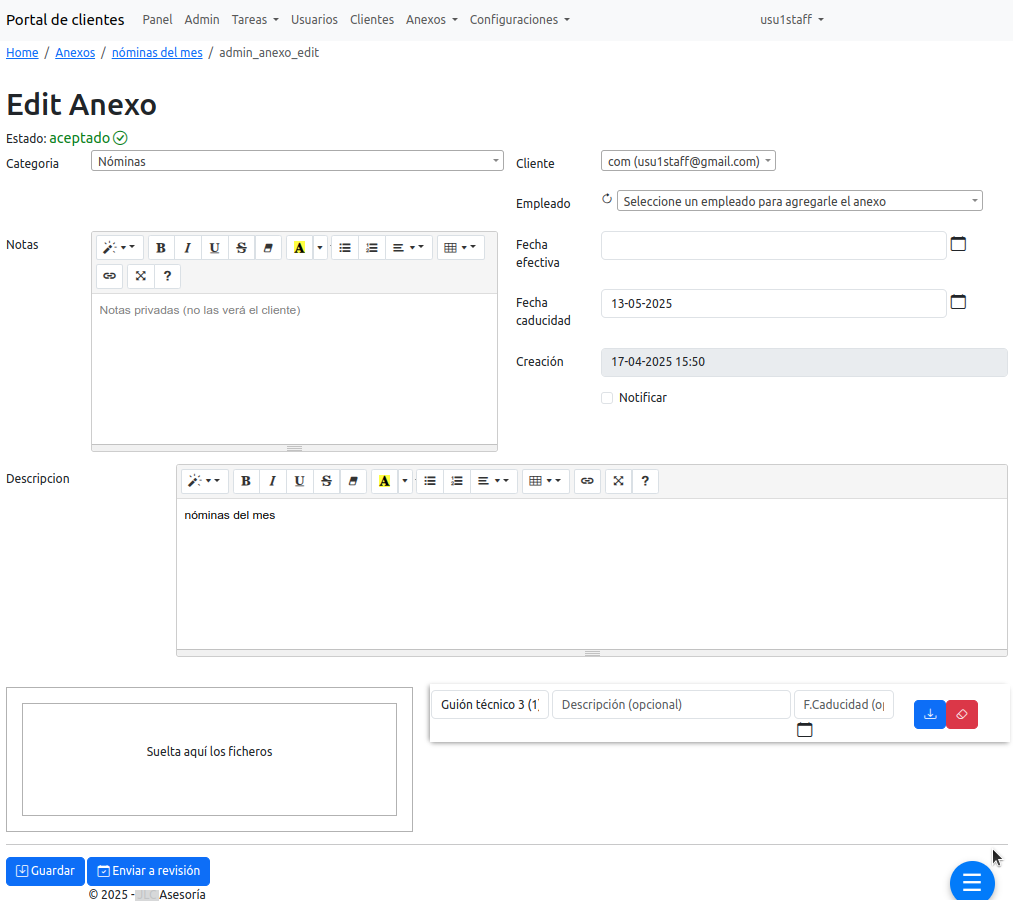Screen dimensions: 1014x902
Task: Open the Empleado selection dropdown
Action: (799, 201)
